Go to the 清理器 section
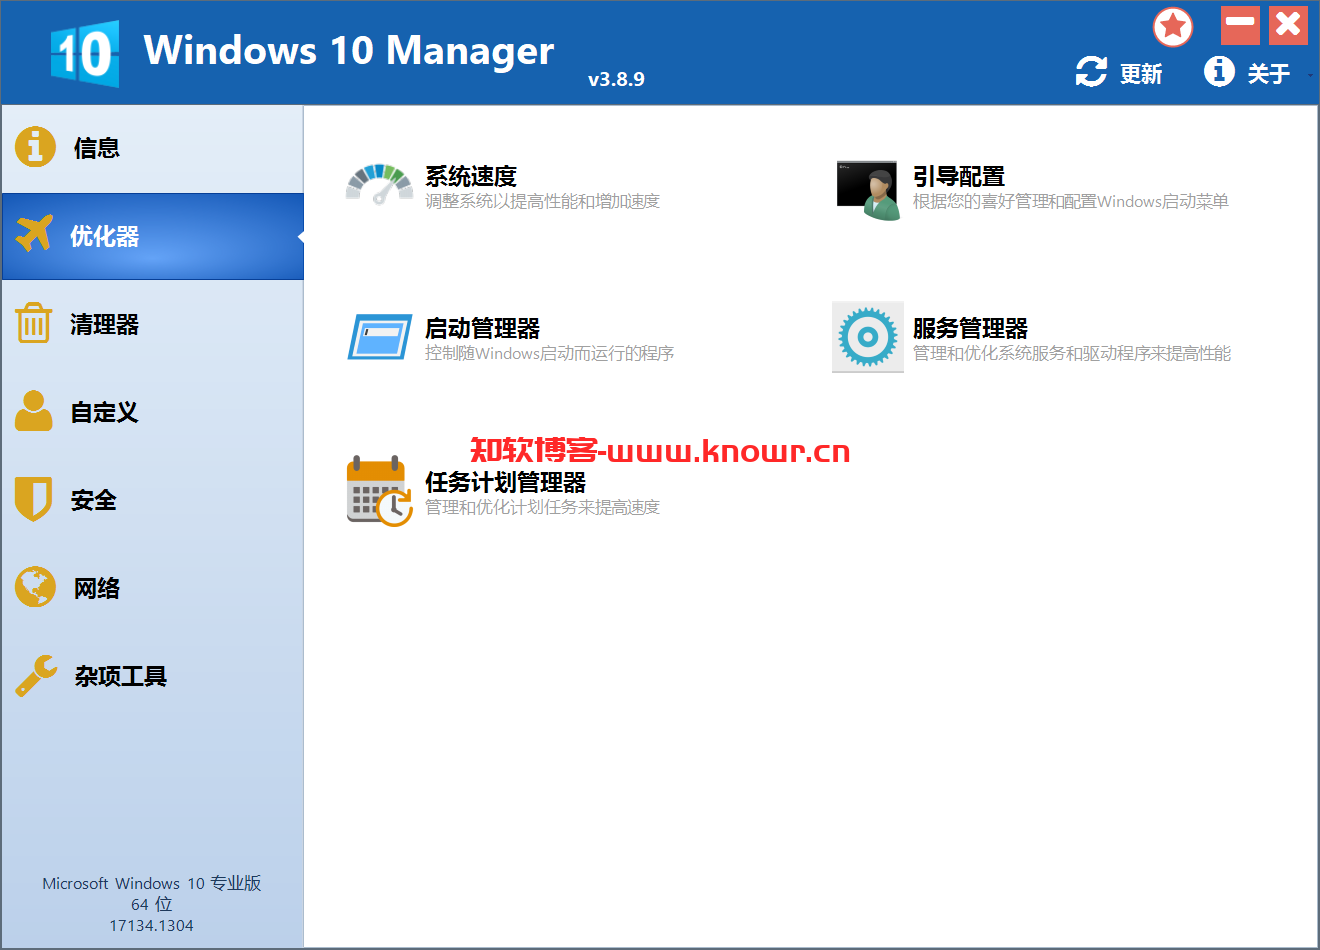This screenshot has height=950, width=1320. point(152,324)
